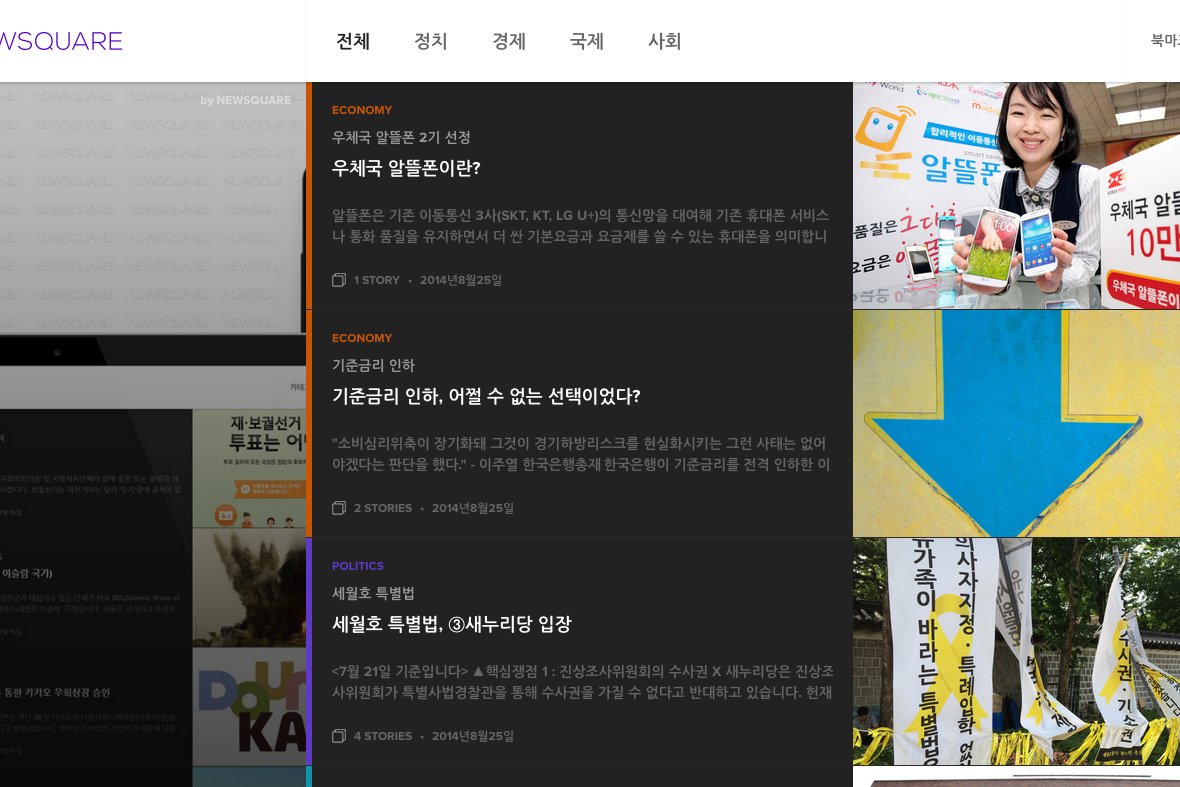Open article 우체국 알뜰폰이란?
This screenshot has height=787, width=1180.
[406, 168]
